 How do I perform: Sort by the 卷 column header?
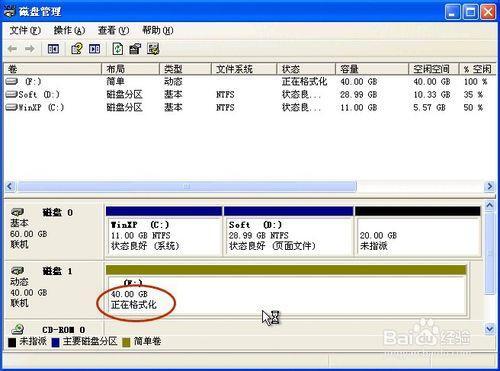tap(52, 69)
